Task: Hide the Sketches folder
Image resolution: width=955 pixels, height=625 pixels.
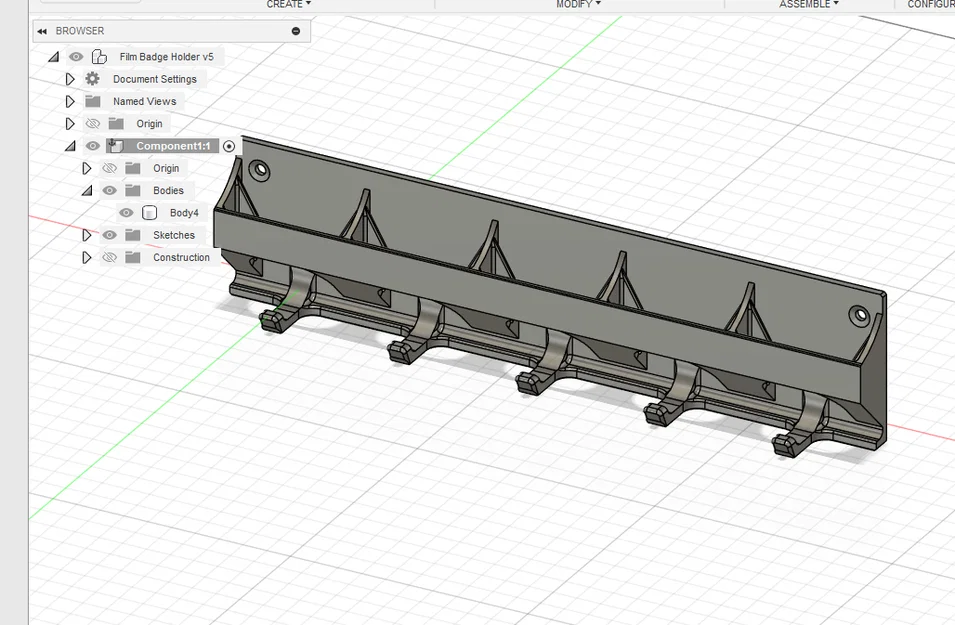Action: click(110, 235)
